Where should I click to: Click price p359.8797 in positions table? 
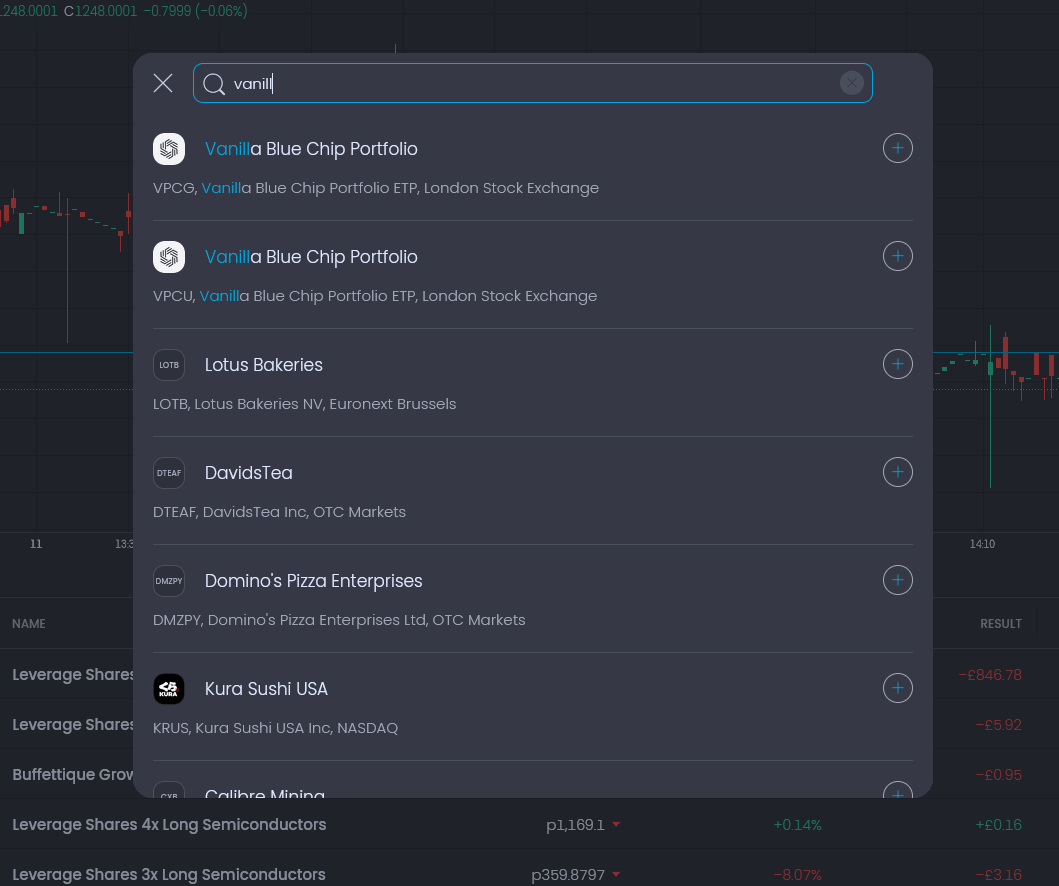point(567,875)
